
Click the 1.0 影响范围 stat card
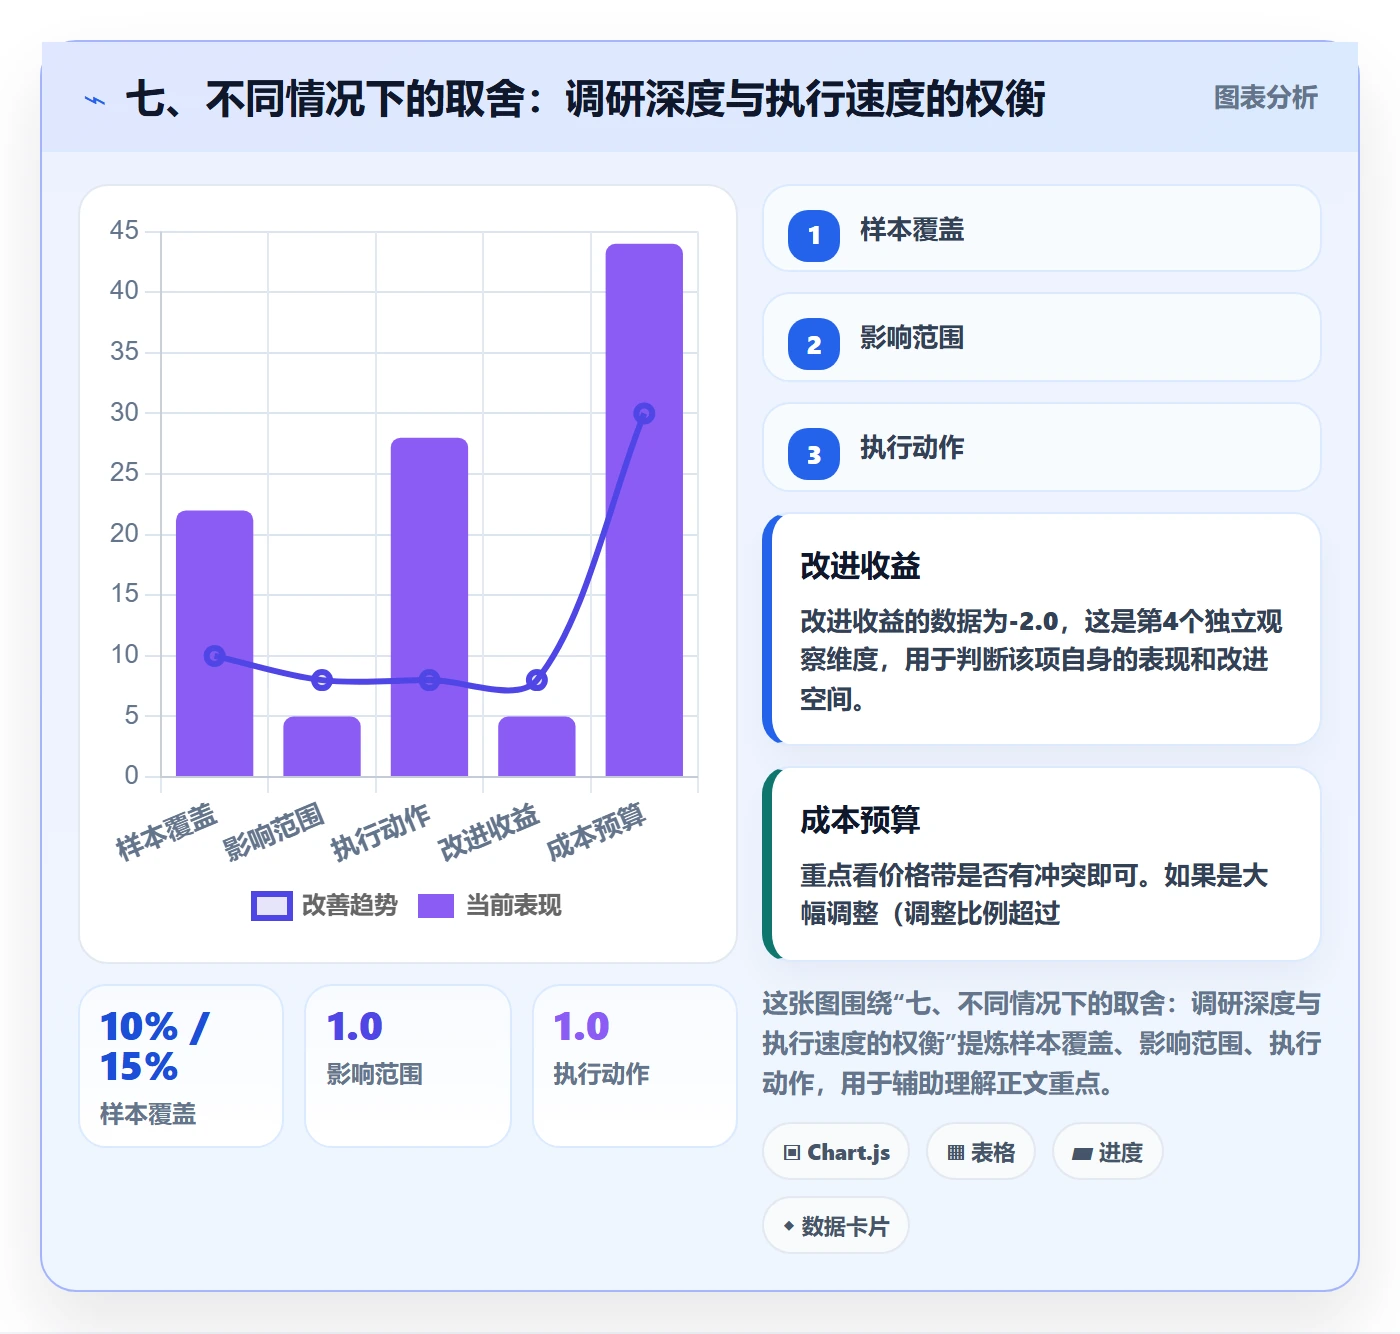click(408, 1066)
